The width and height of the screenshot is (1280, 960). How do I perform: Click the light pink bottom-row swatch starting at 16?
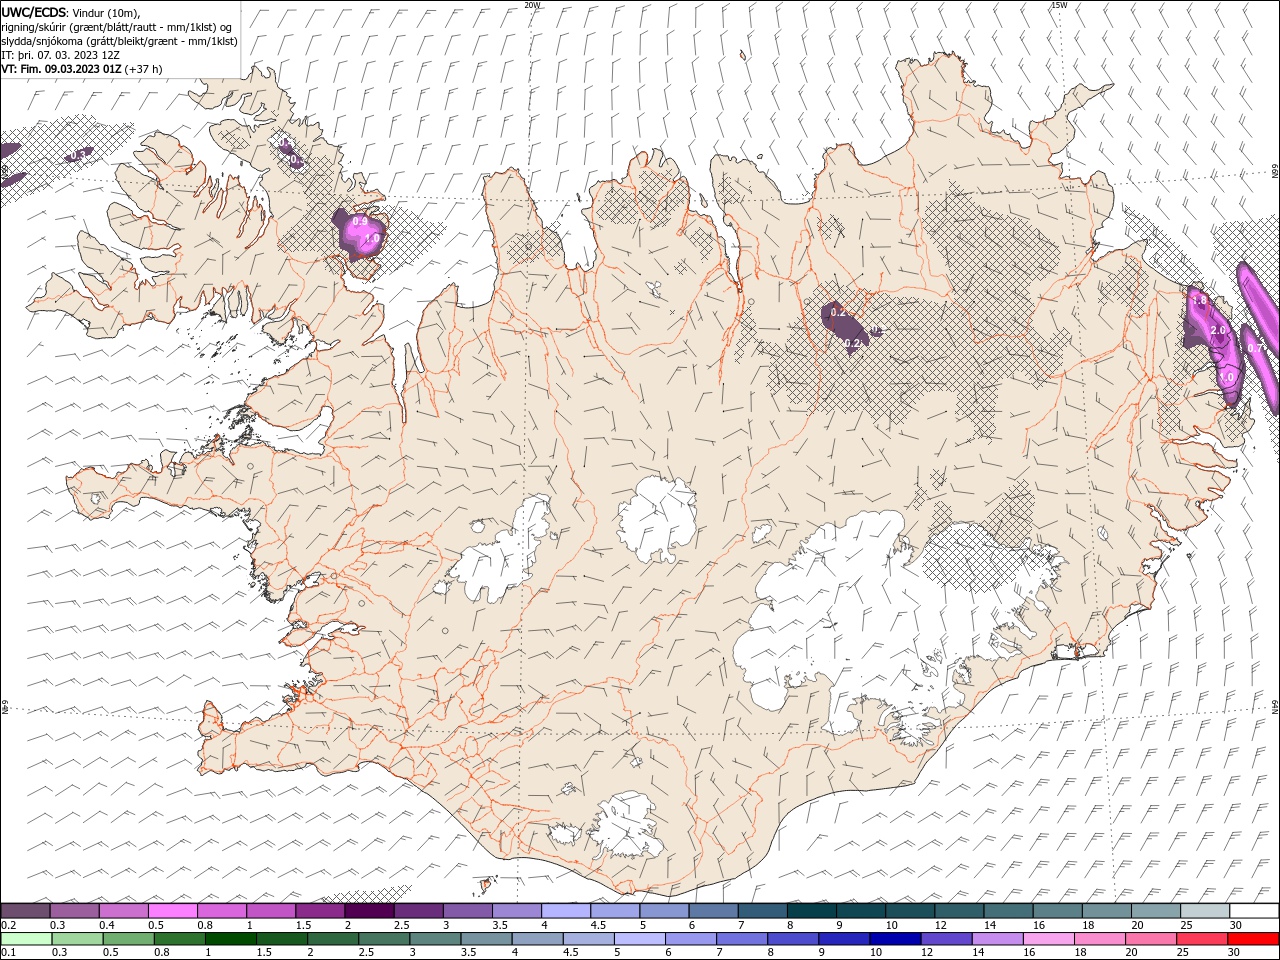coord(1049,939)
